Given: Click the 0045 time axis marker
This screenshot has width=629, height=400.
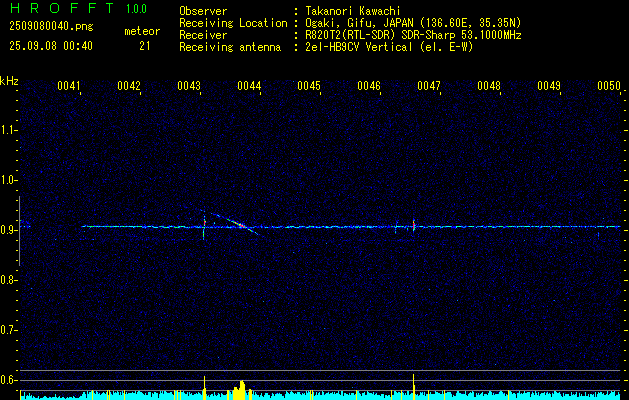Looking at the screenshot, I should pos(309,86).
